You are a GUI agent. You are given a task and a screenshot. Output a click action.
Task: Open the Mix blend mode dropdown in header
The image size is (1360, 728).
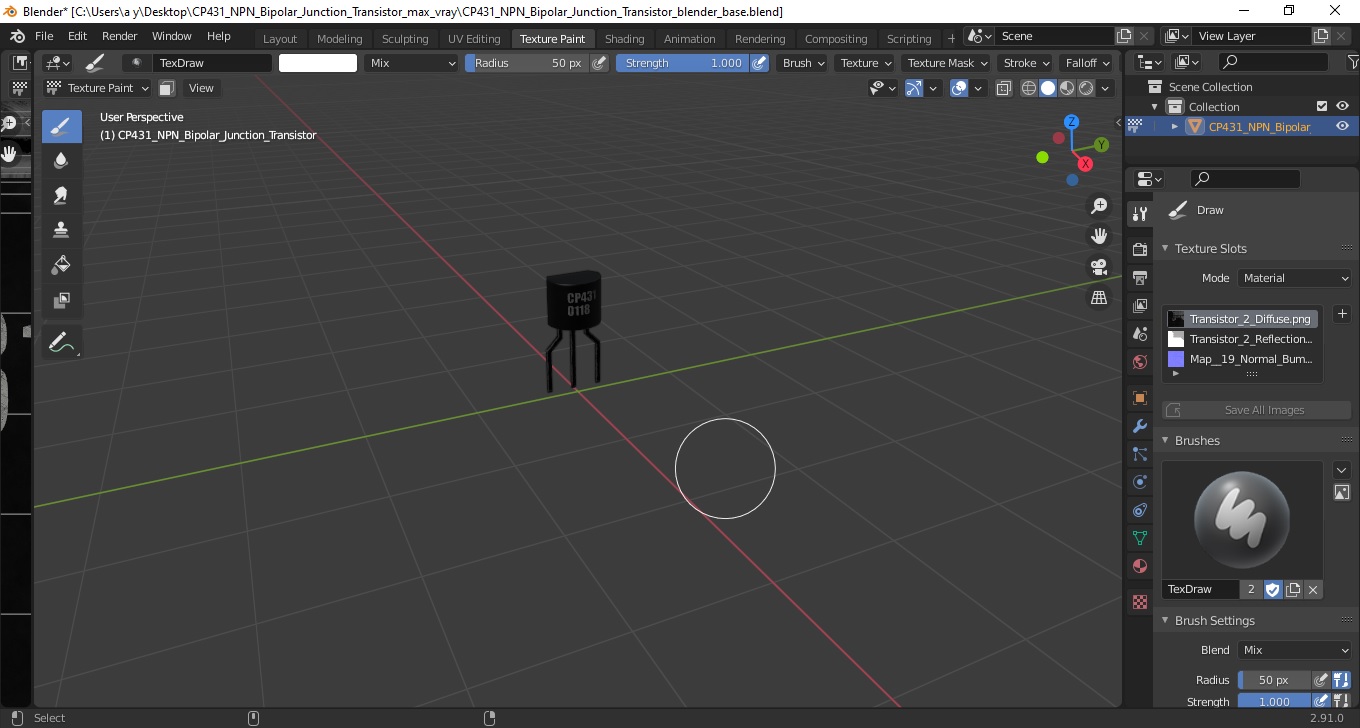pos(411,63)
